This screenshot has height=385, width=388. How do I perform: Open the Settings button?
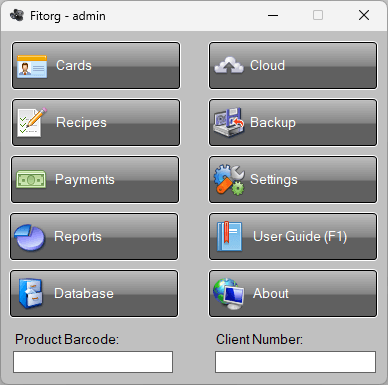click(293, 180)
